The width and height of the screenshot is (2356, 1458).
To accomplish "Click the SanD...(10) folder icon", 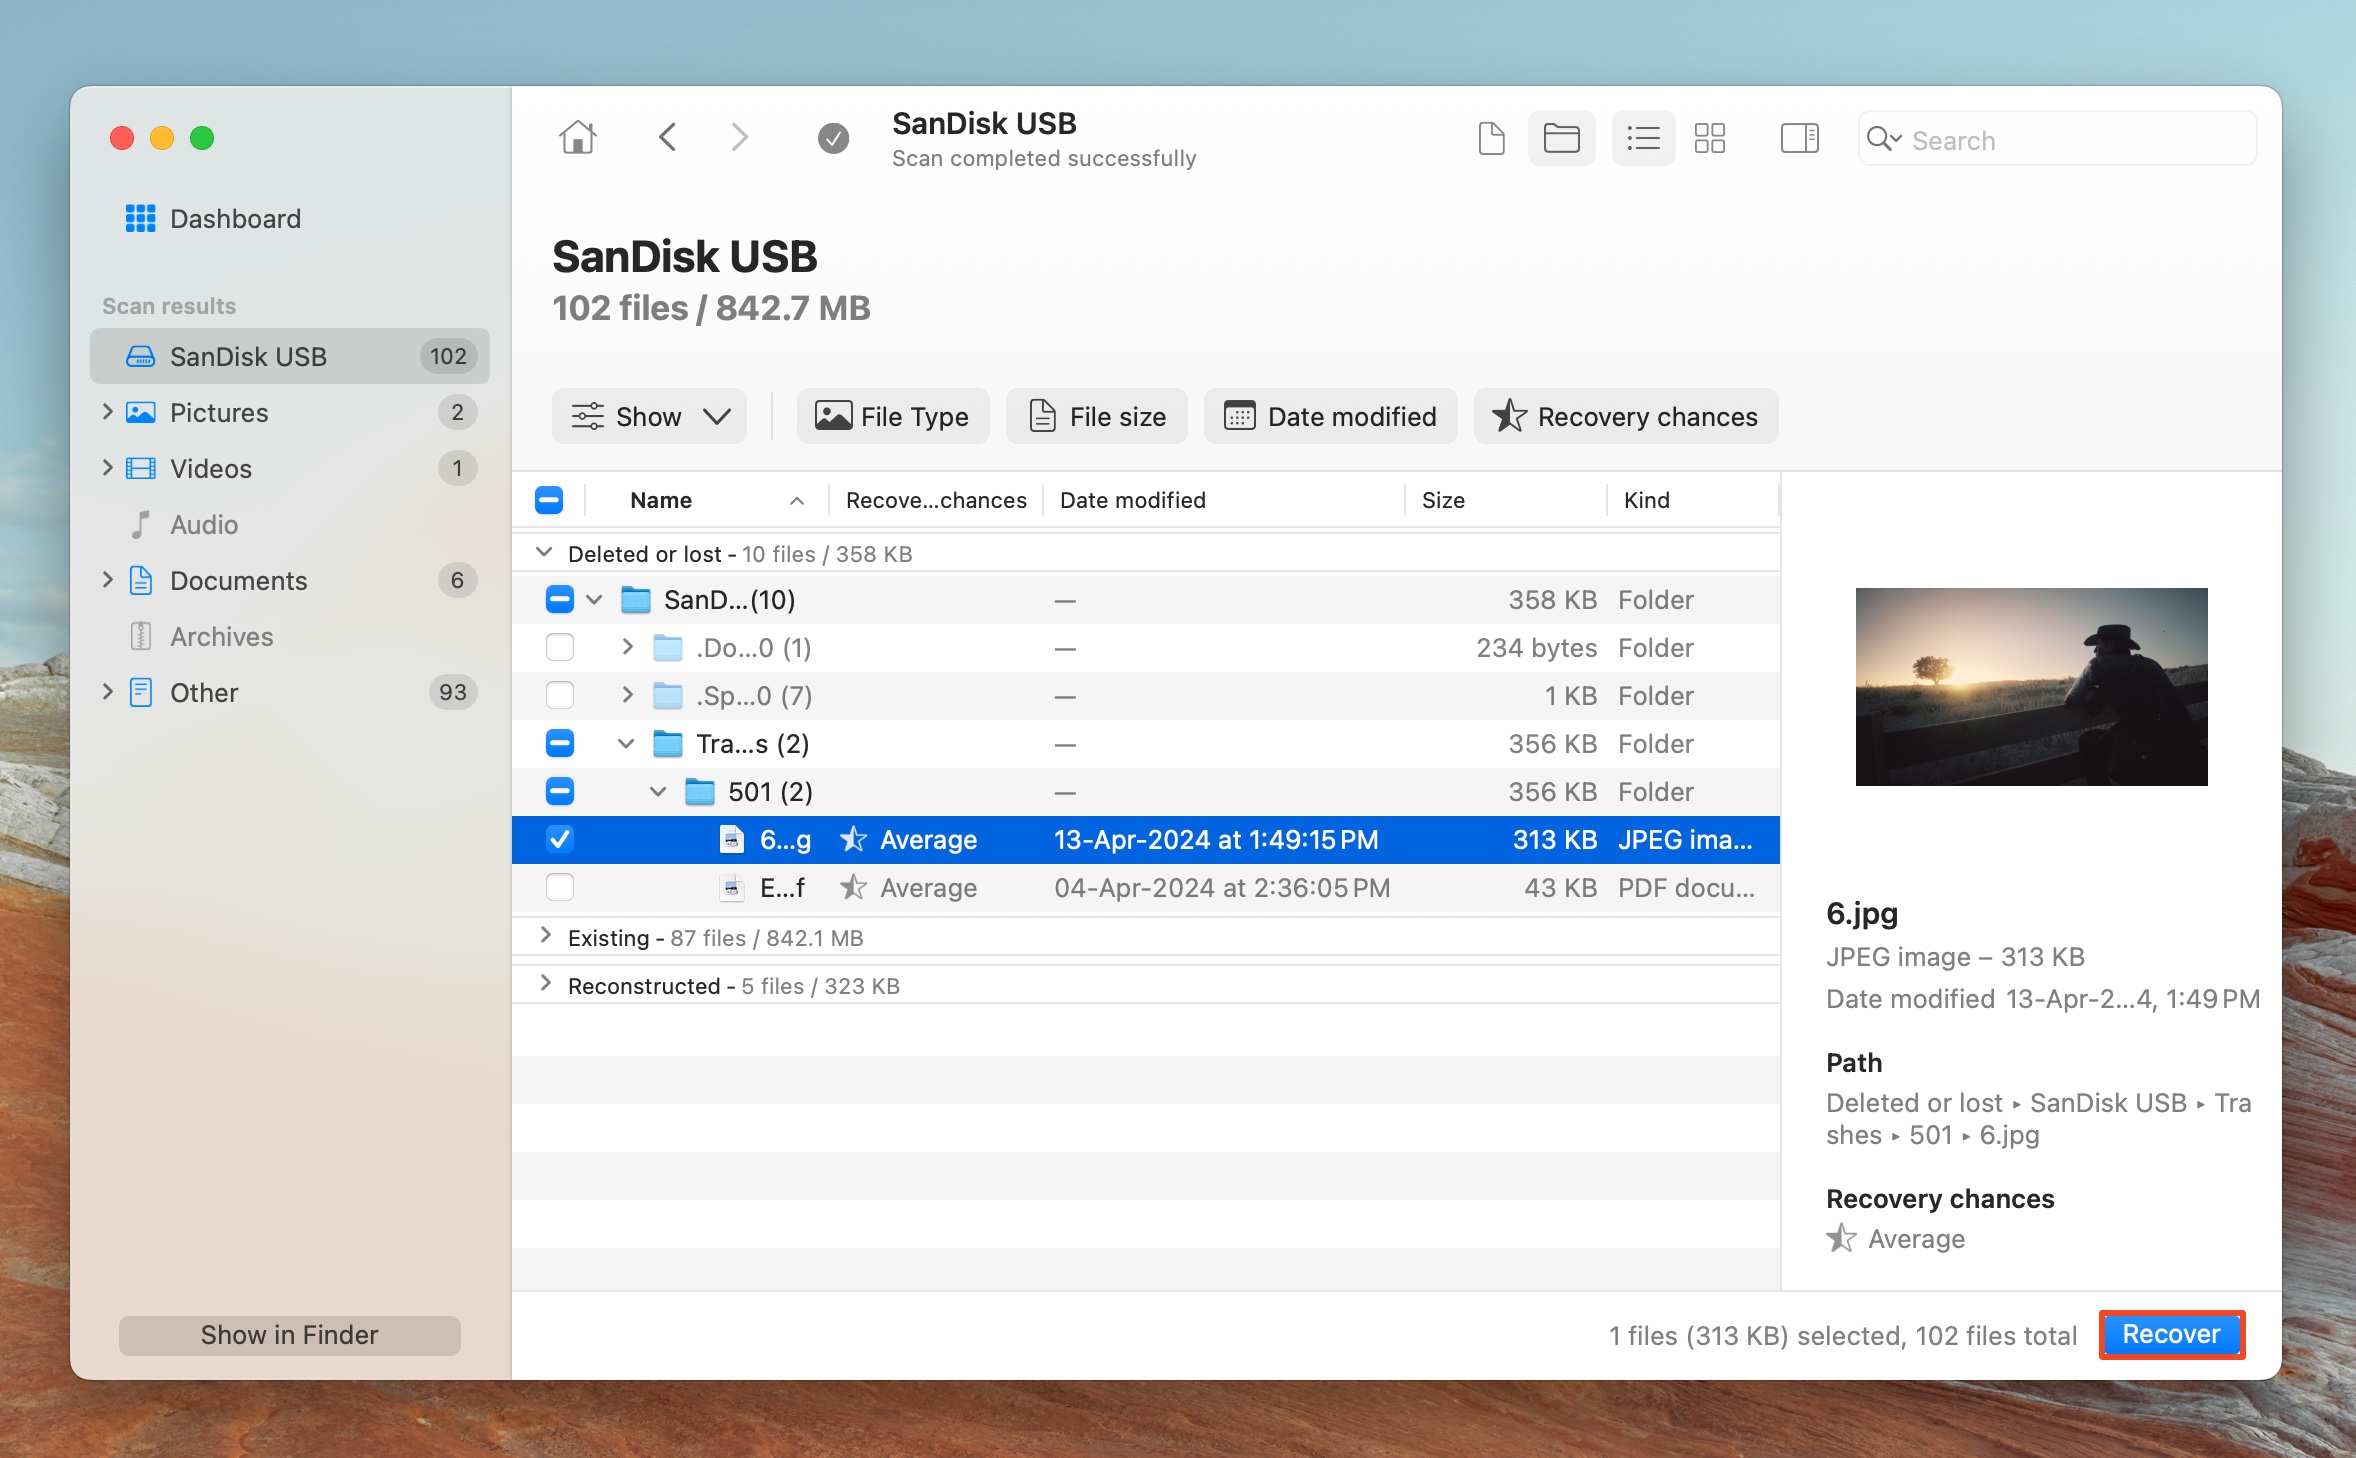I will click(x=636, y=600).
